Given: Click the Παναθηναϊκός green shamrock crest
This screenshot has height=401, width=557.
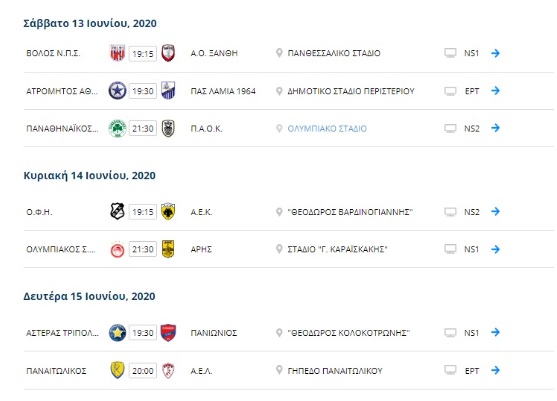Looking at the screenshot, I should tap(117, 128).
